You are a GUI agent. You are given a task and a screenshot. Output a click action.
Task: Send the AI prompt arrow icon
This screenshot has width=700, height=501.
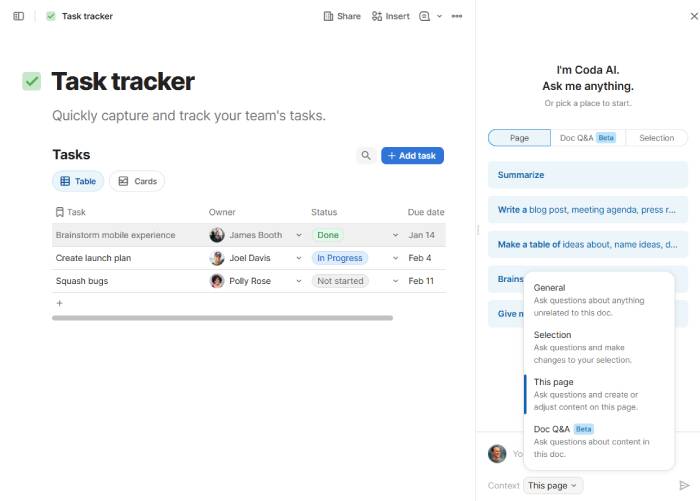click(x=684, y=485)
